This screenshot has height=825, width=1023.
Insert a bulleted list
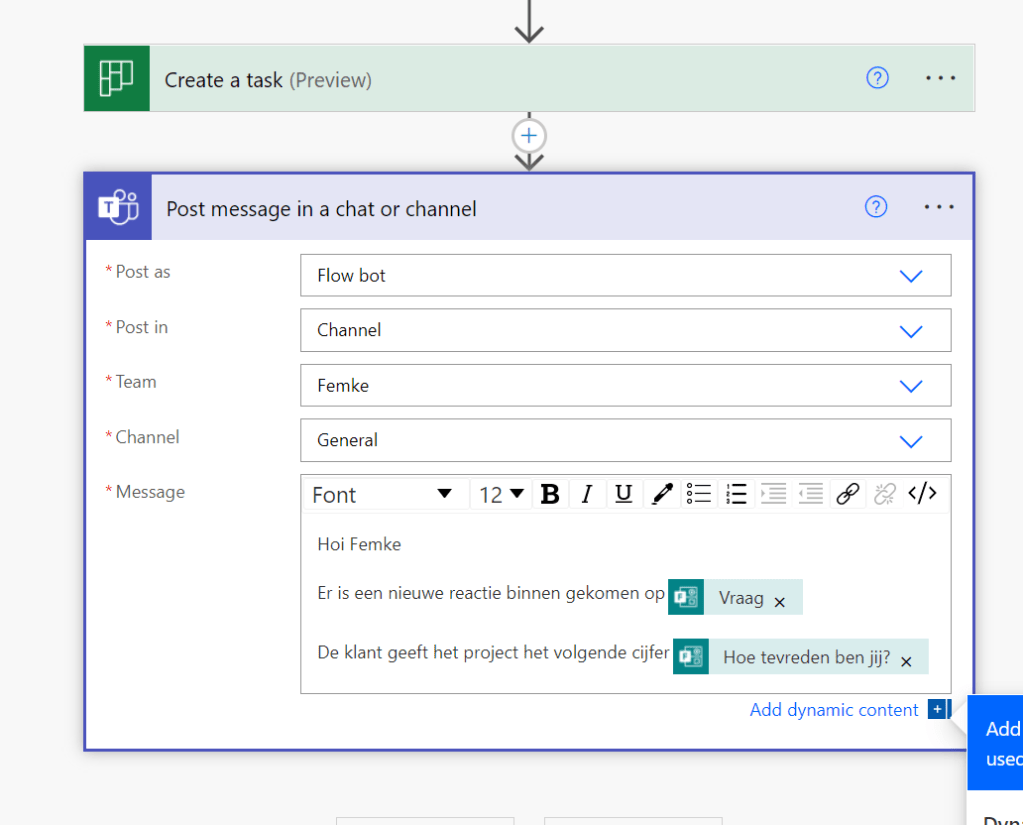[x=698, y=494]
